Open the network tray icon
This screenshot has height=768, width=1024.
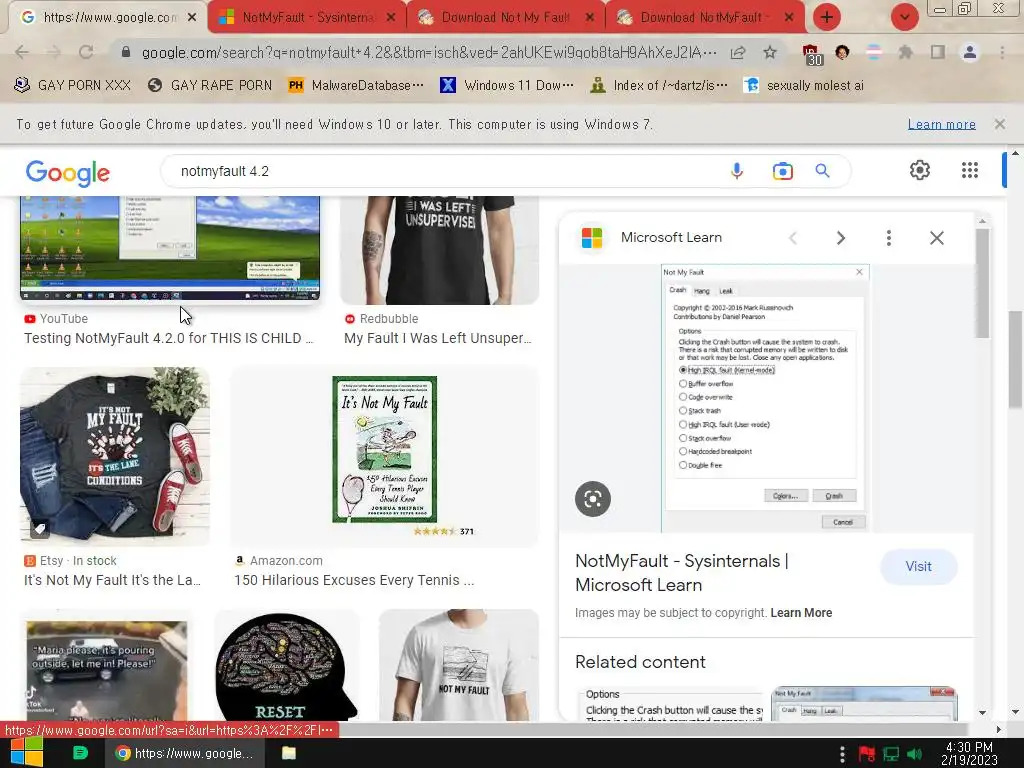(891, 754)
